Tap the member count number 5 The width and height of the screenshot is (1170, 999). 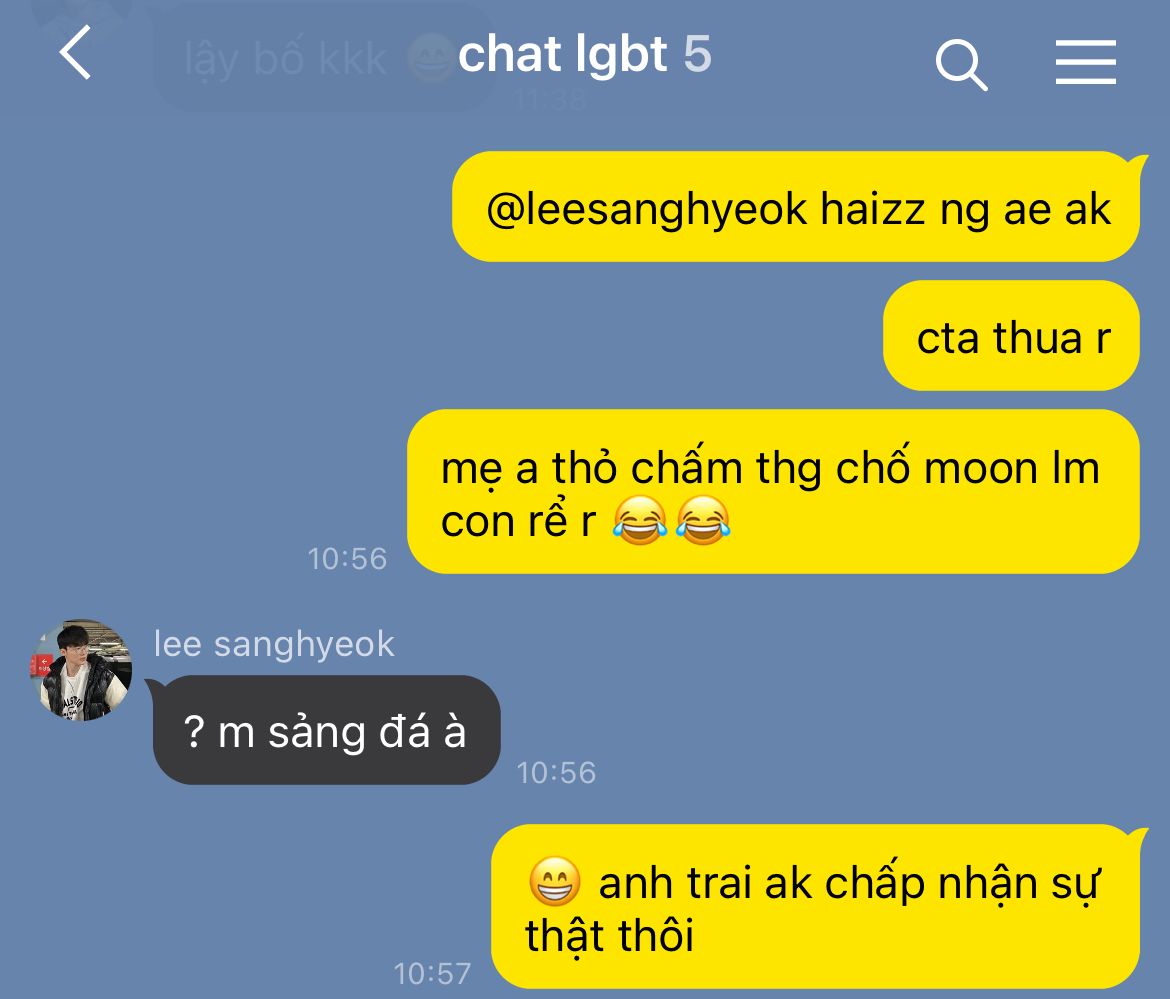(697, 54)
